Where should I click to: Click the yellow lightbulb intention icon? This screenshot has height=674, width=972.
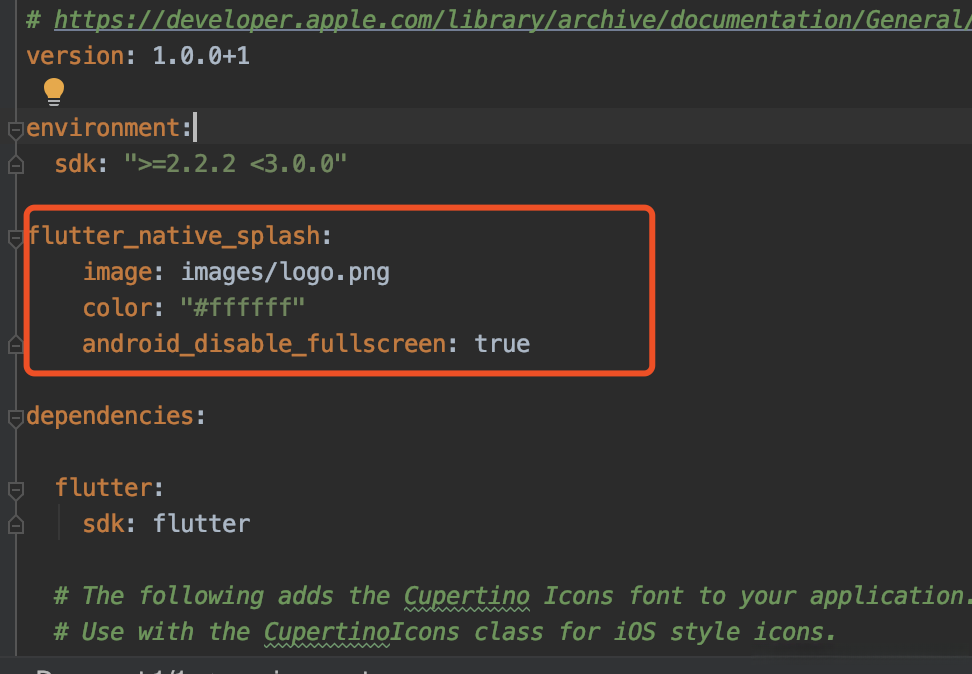(54, 92)
